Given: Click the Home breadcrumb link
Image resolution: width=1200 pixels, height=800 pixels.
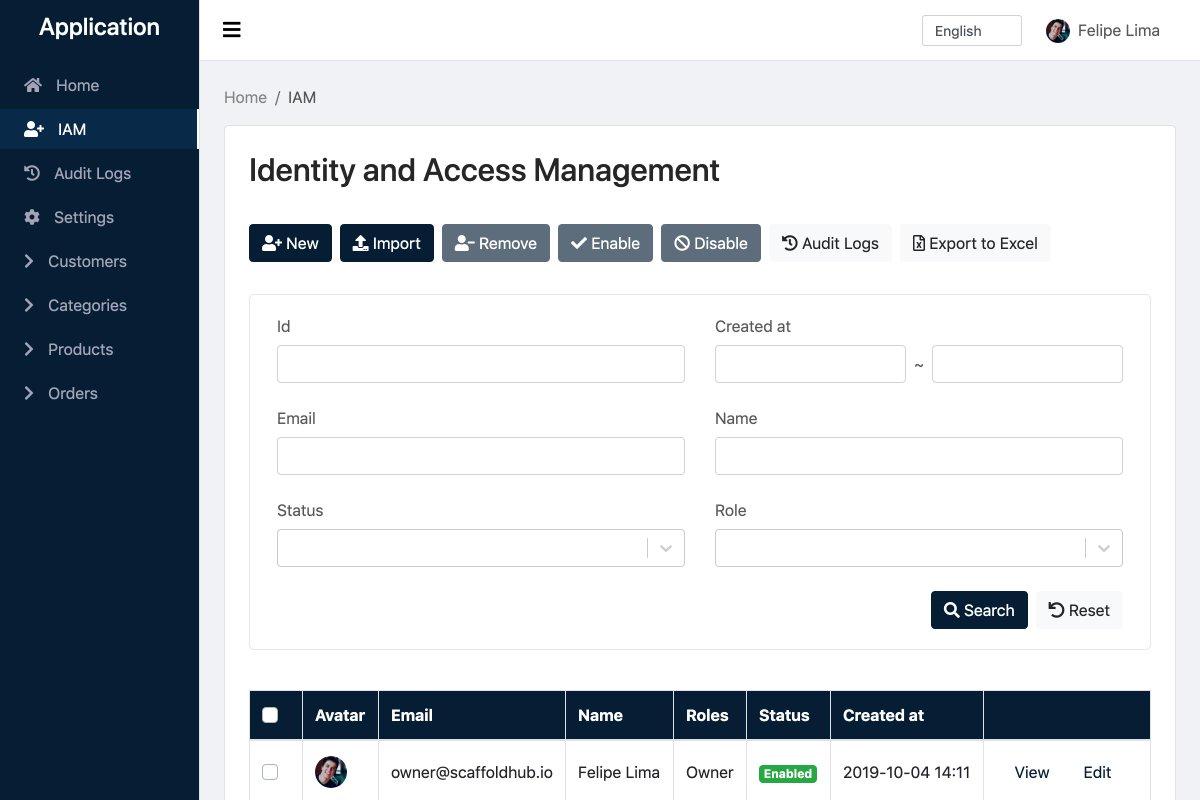Looking at the screenshot, I should [245, 97].
